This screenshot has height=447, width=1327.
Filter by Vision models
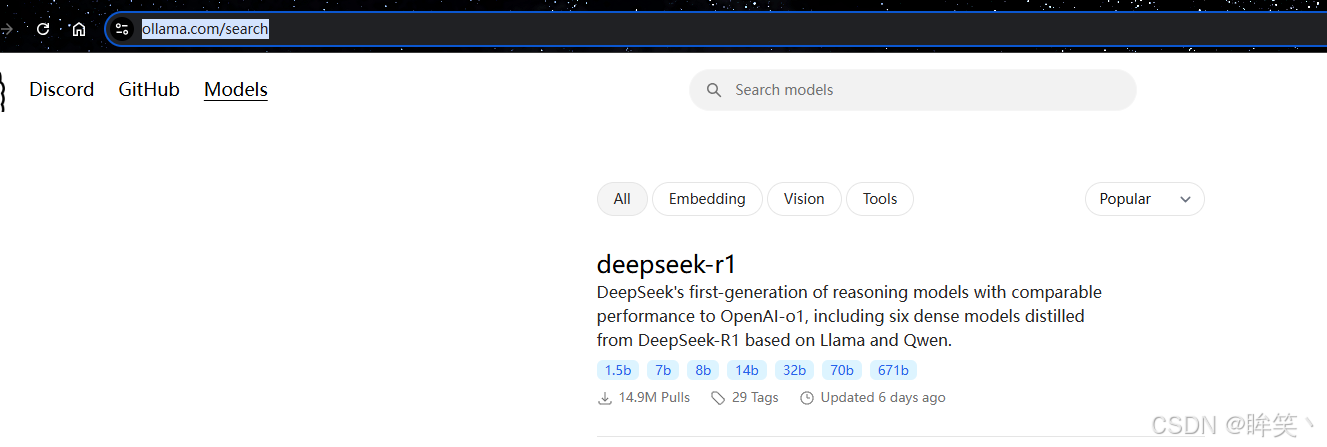(804, 199)
